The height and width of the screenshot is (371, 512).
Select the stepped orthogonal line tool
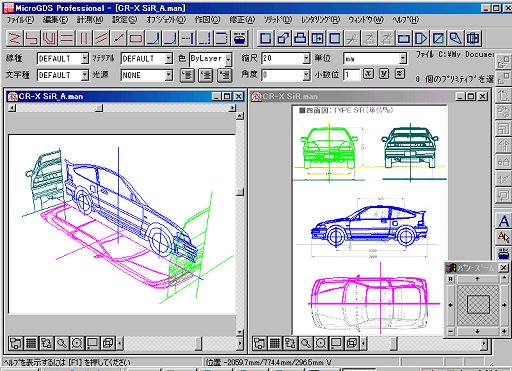point(32,38)
